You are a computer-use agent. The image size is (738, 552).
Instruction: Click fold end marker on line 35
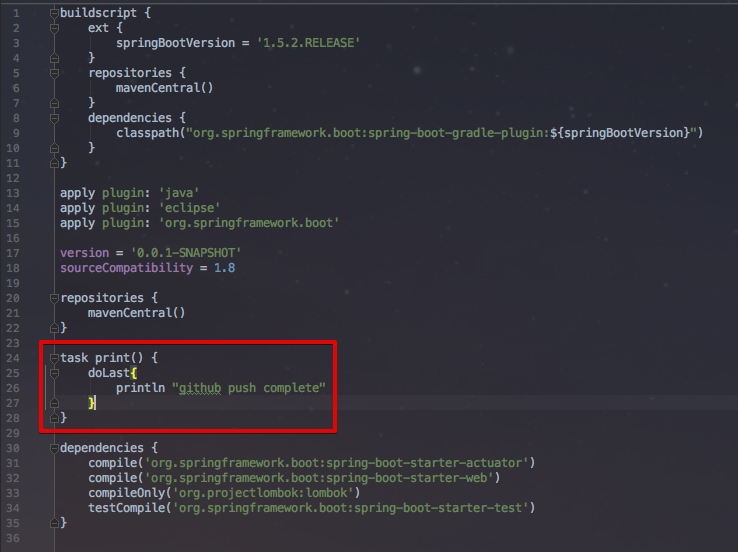tap(54, 523)
